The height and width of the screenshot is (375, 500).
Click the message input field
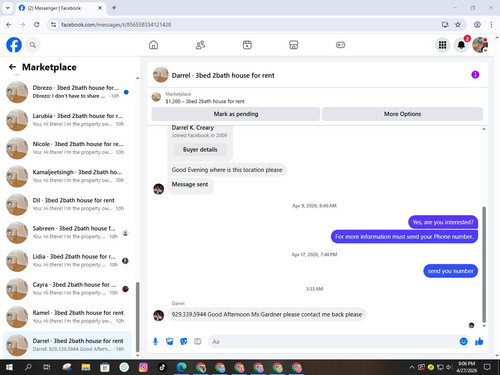[333, 341]
